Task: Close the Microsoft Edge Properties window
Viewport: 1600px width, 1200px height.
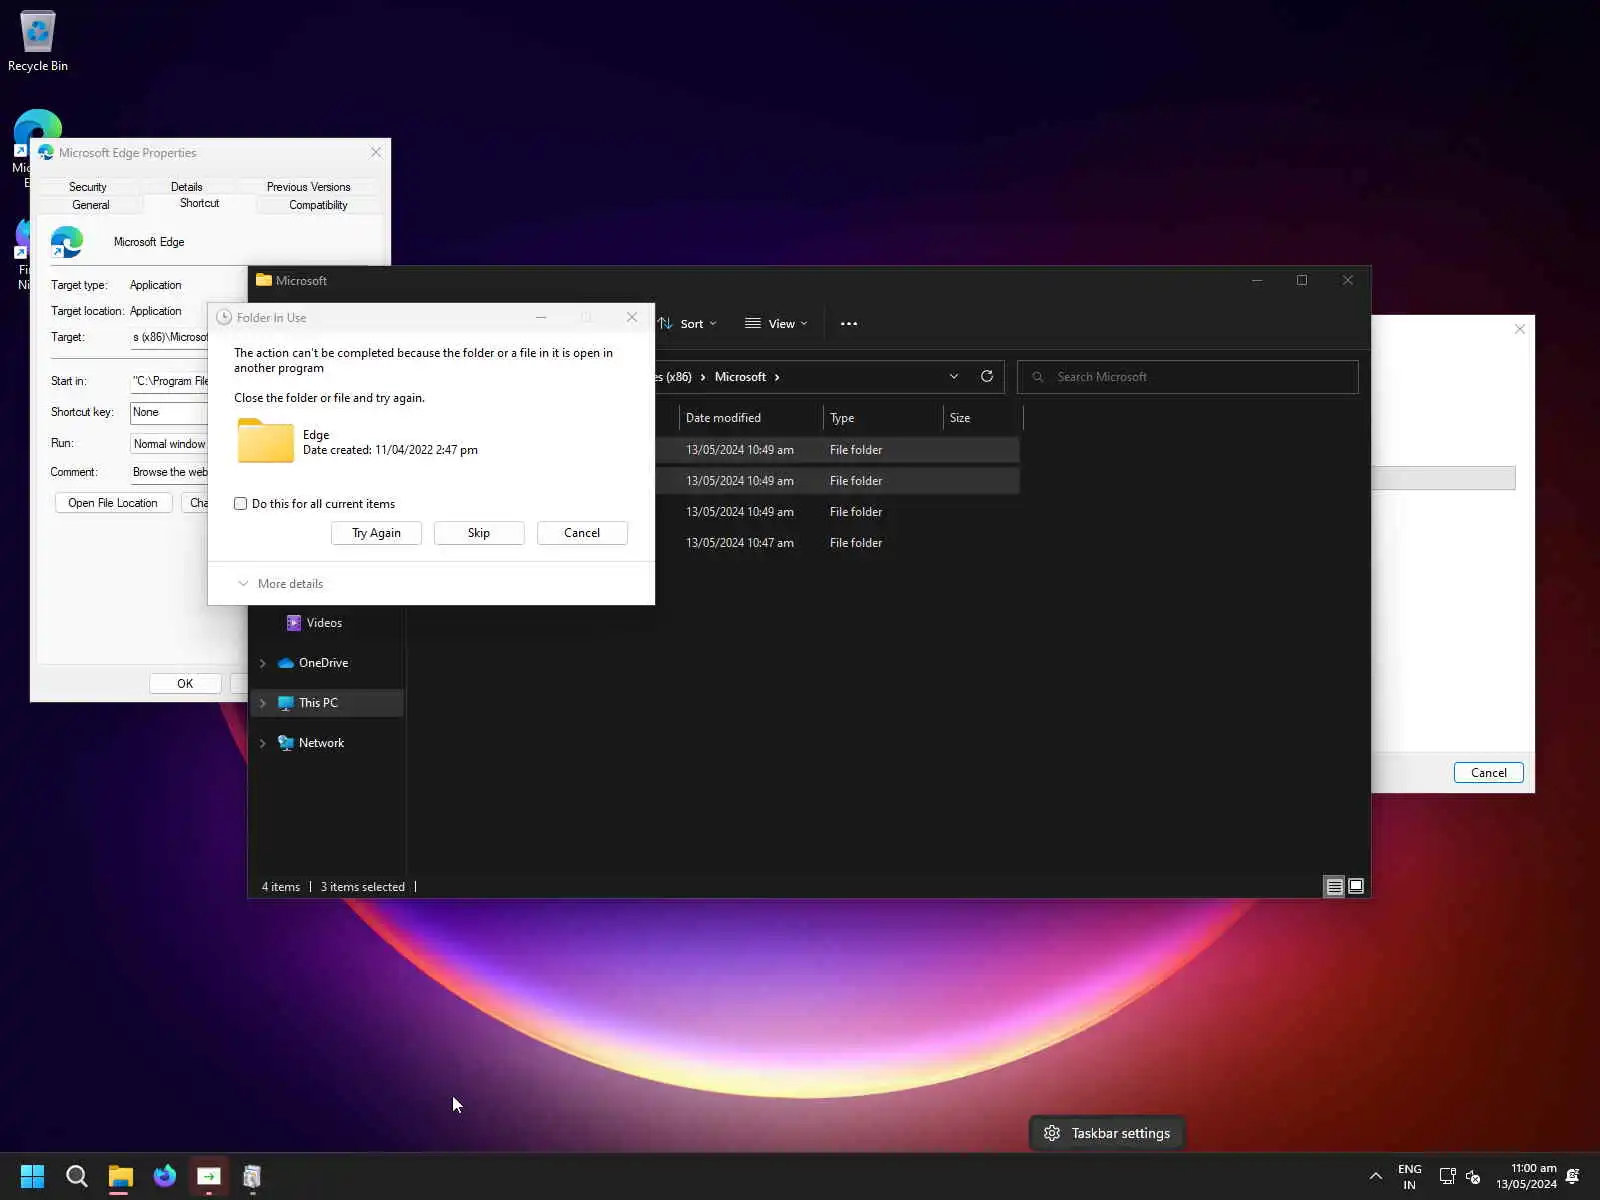Action: tap(376, 153)
